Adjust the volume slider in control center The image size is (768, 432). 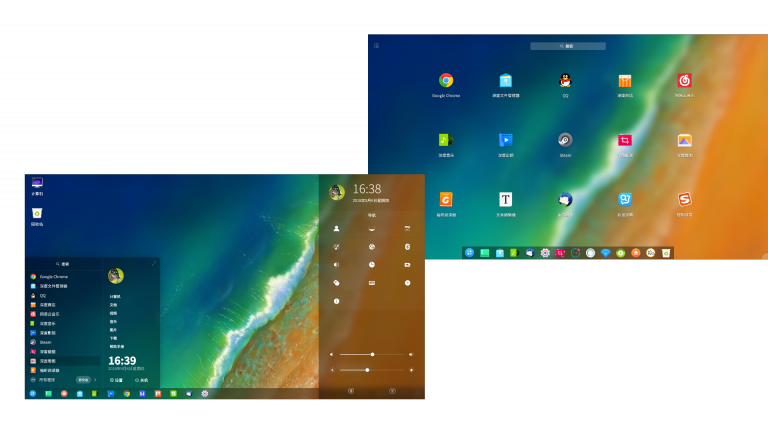click(372, 354)
